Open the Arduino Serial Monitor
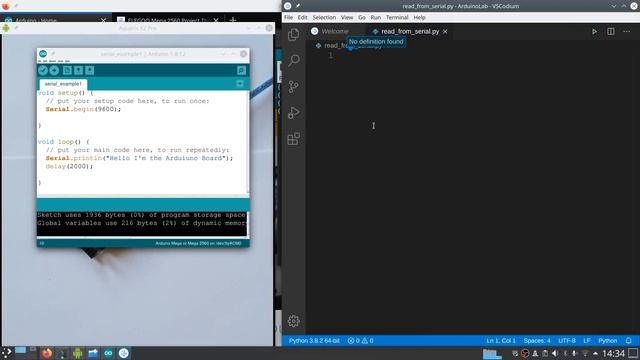 [x=241, y=70]
